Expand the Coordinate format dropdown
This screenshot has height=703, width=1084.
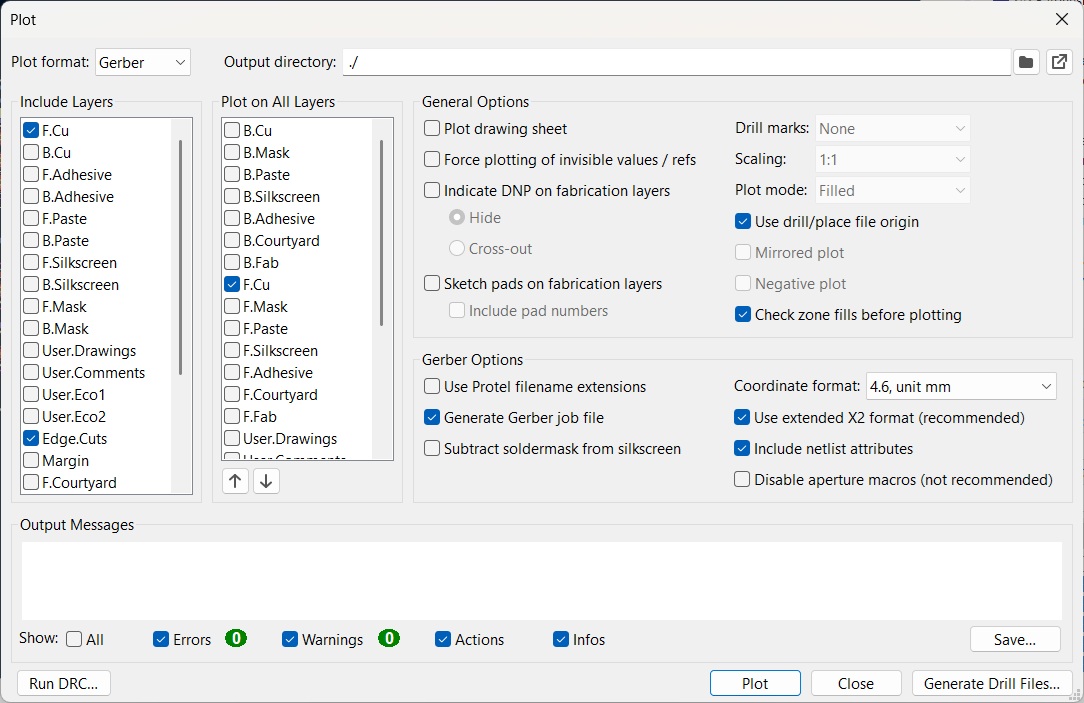tap(961, 386)
